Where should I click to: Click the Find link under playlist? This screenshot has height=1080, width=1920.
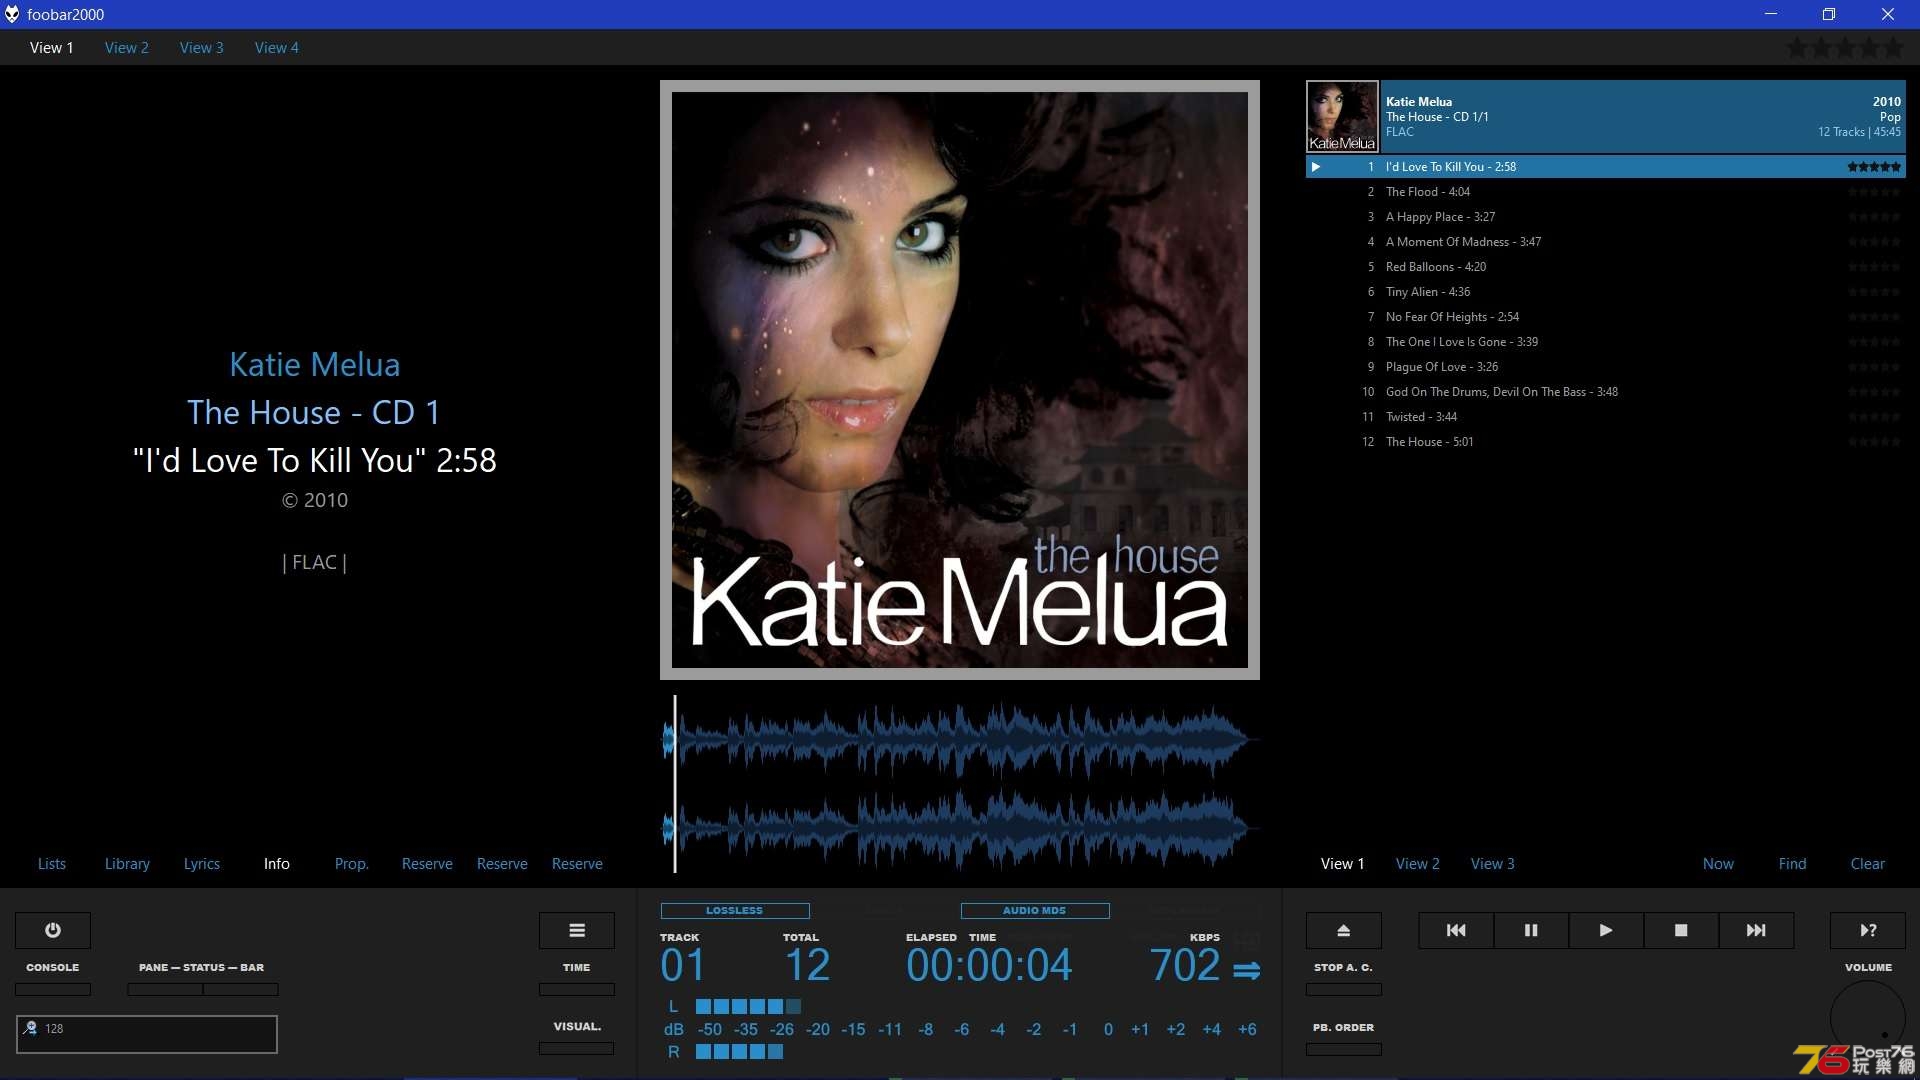click(1793, 863)
